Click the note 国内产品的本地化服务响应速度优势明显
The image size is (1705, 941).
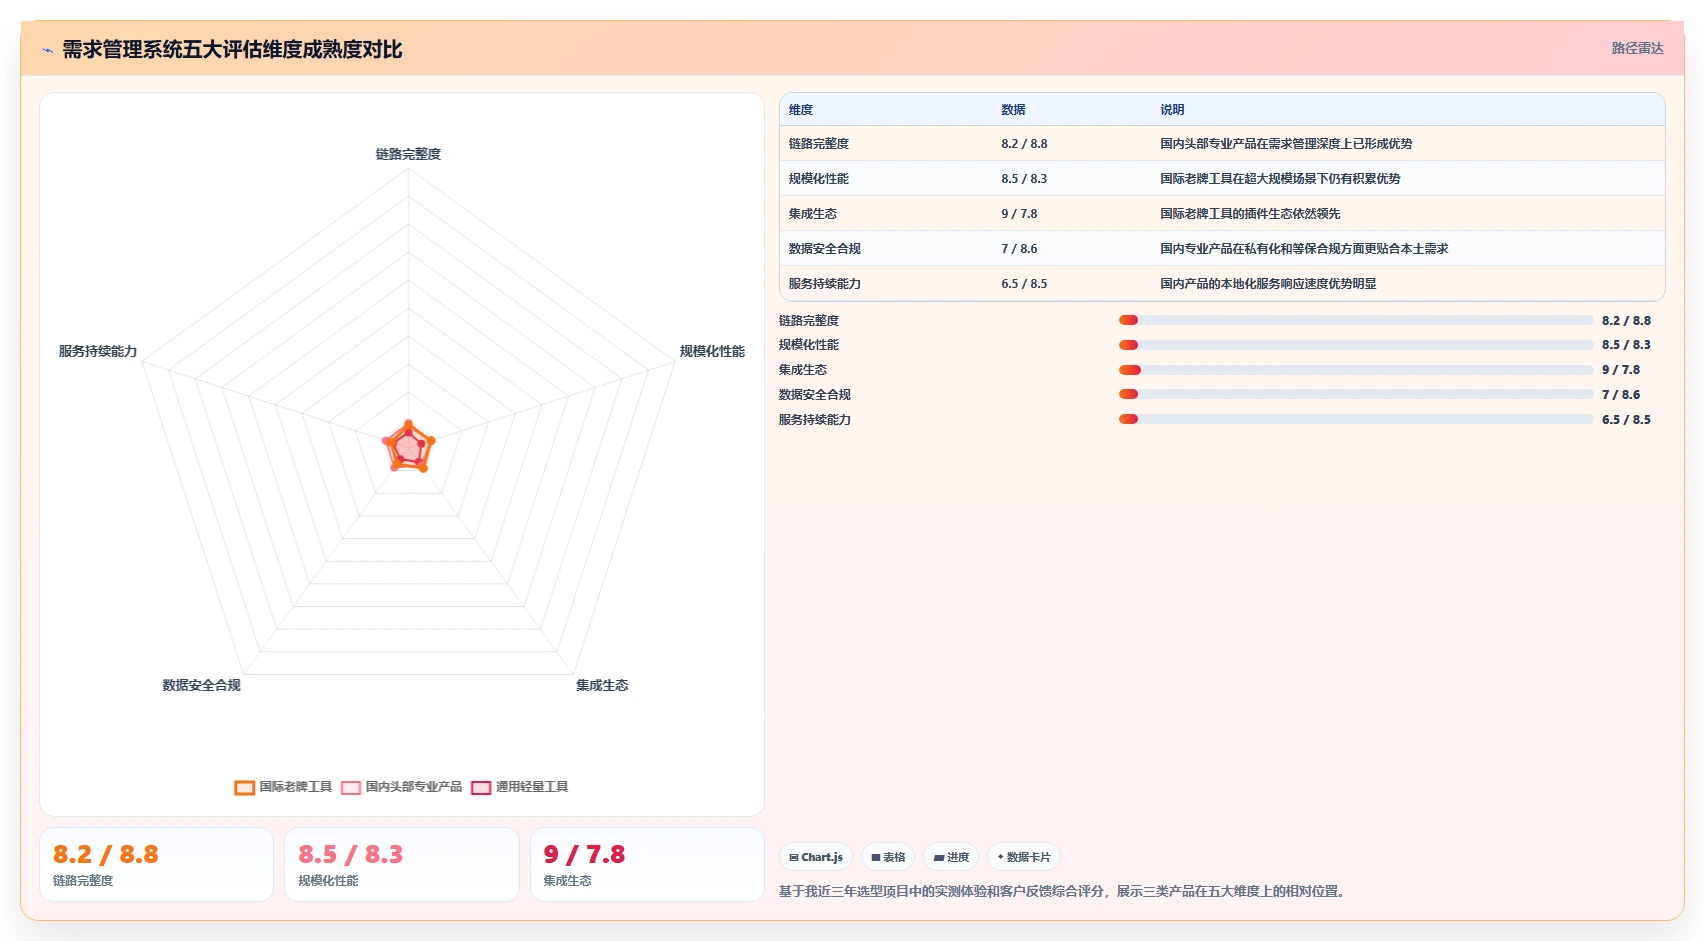[x=1268, y=284]
